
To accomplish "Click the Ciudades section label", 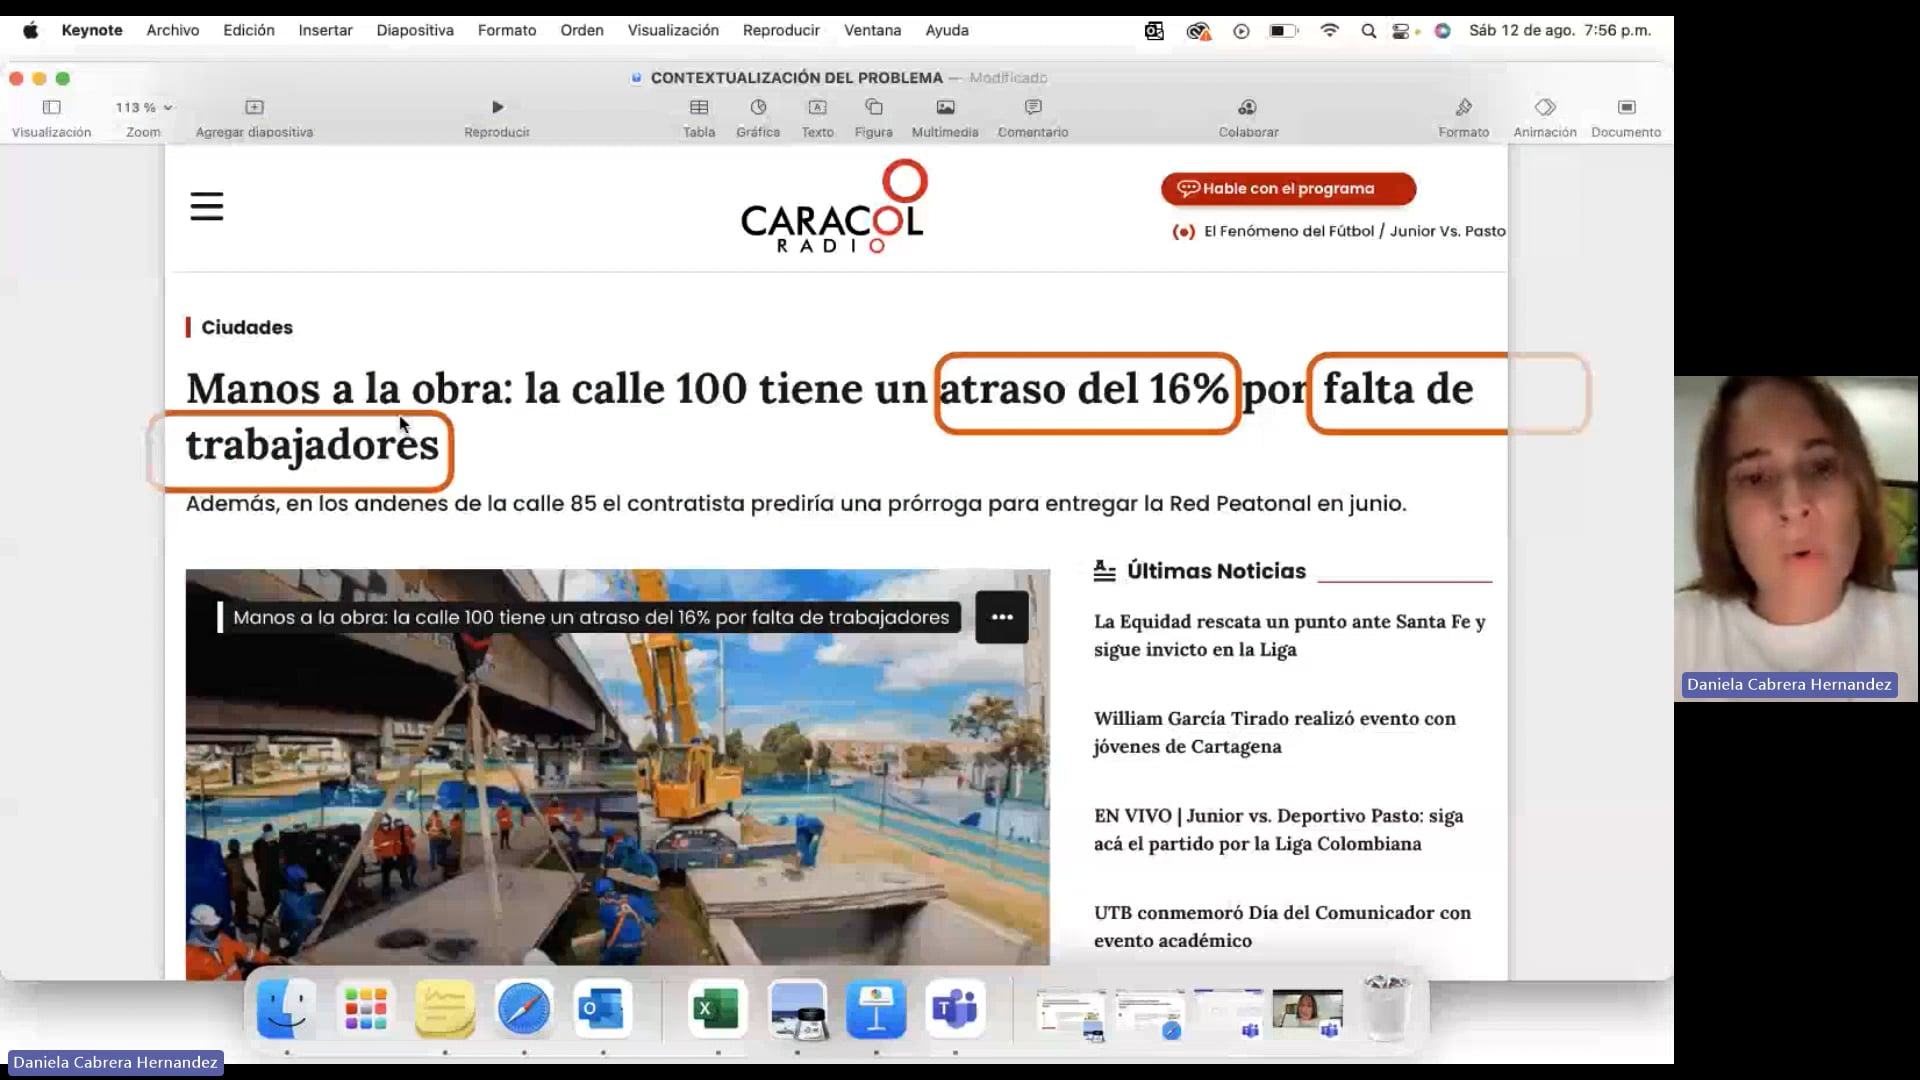I will [246, 327].
